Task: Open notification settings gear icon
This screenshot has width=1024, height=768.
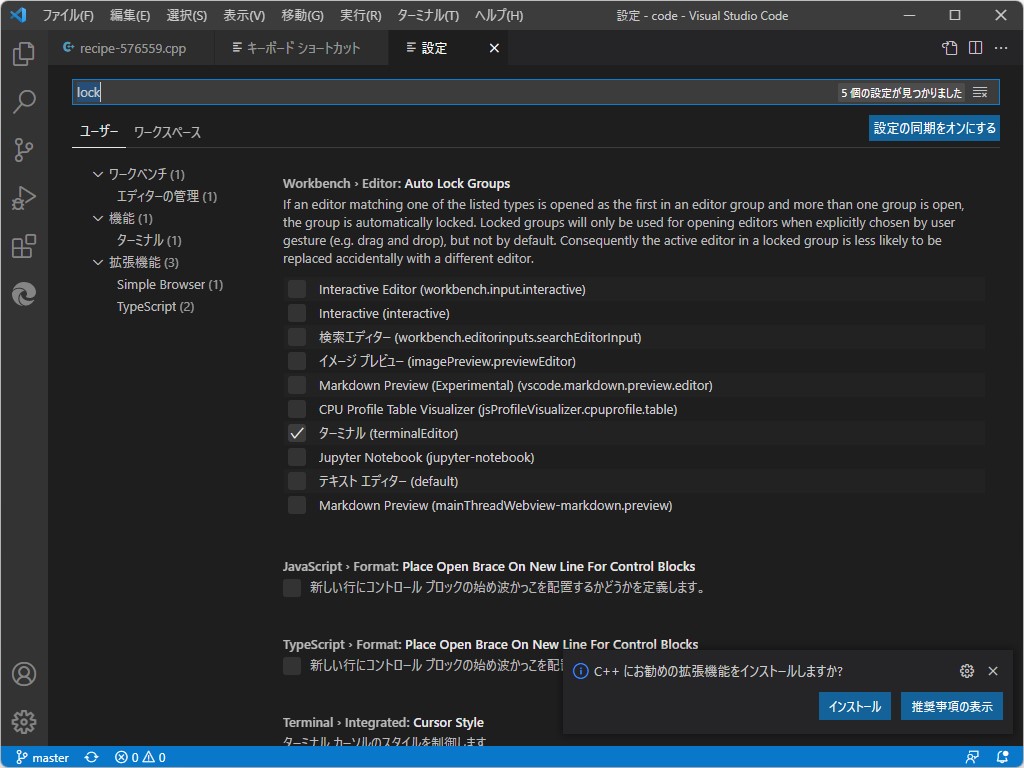Action: click(967, 671)
